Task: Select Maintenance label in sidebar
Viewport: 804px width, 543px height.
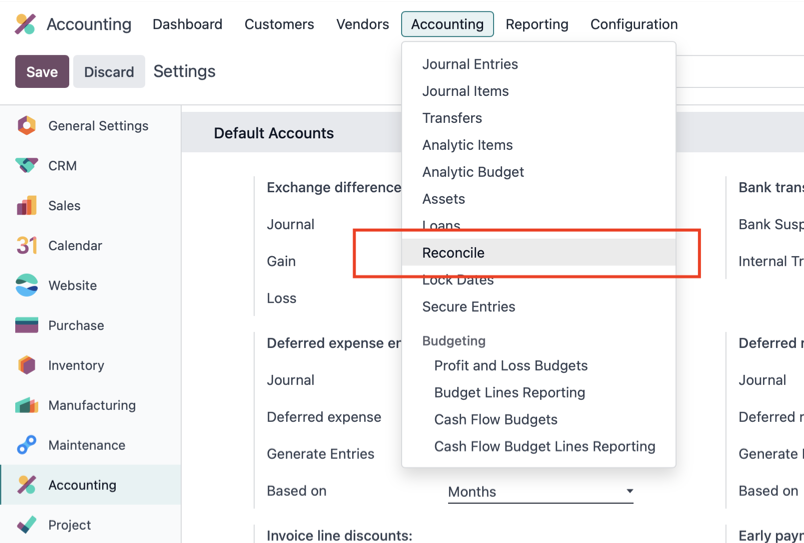Action: (x=87, y=445)
